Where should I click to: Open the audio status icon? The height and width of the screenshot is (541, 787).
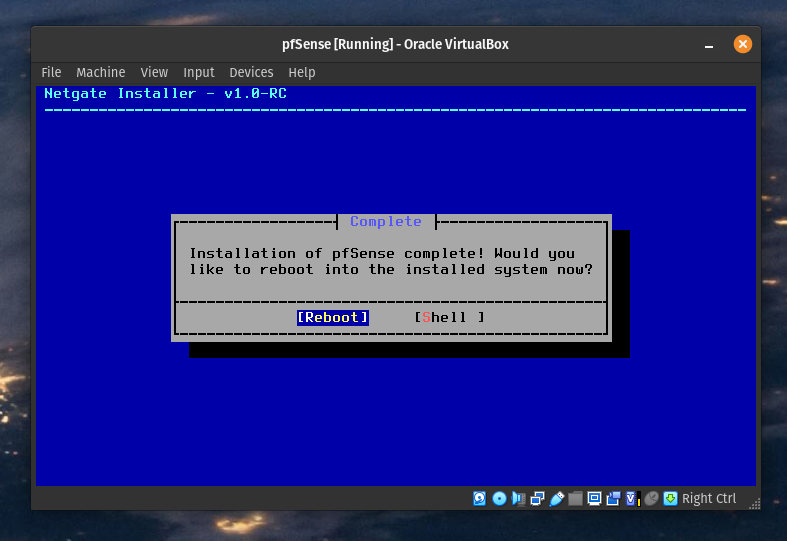pyautogui.click(x=518, y=498)
